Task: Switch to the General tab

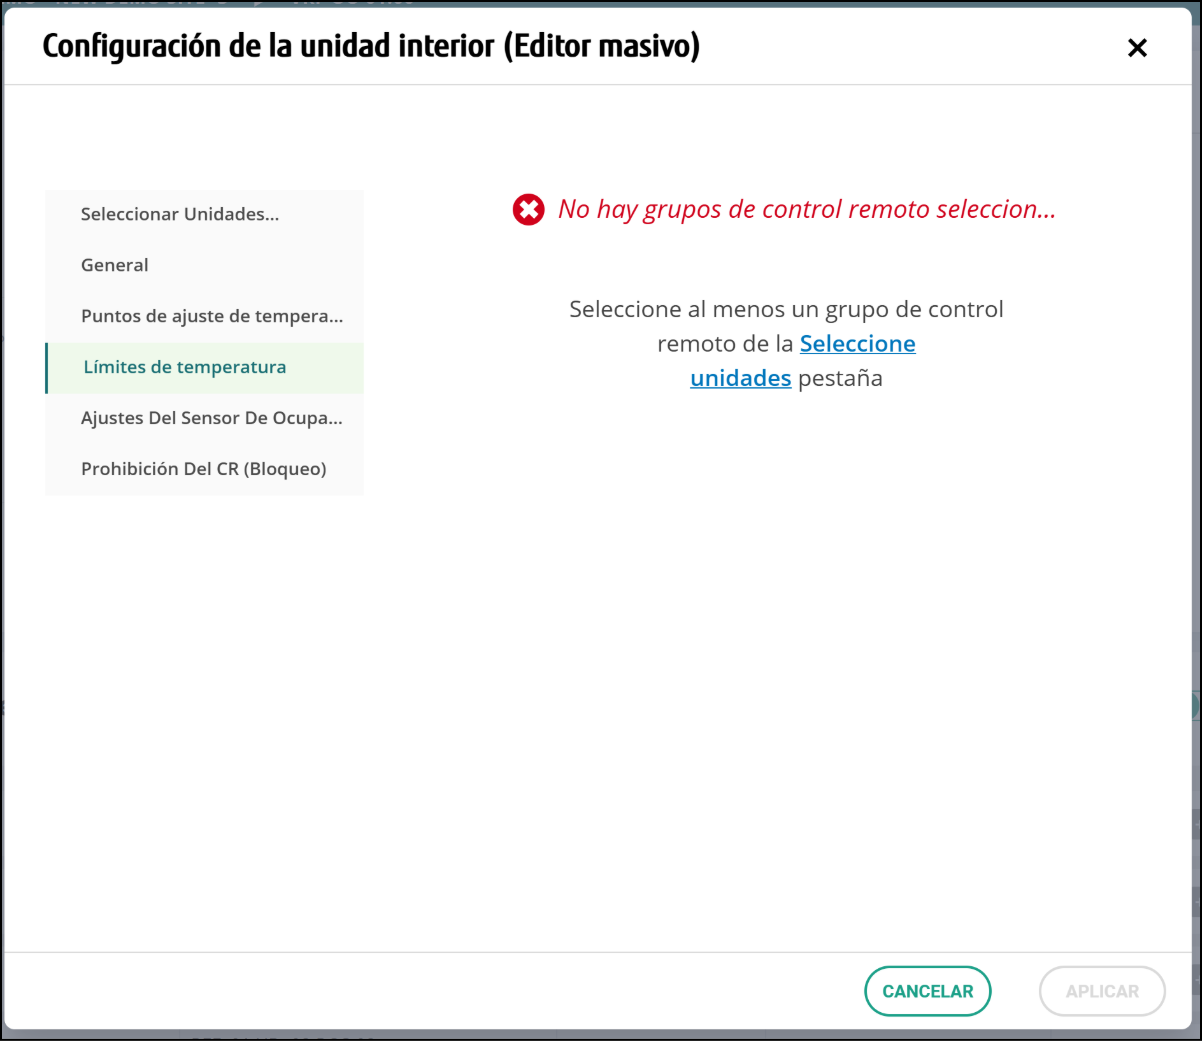Action: click(x=115, y=265)
